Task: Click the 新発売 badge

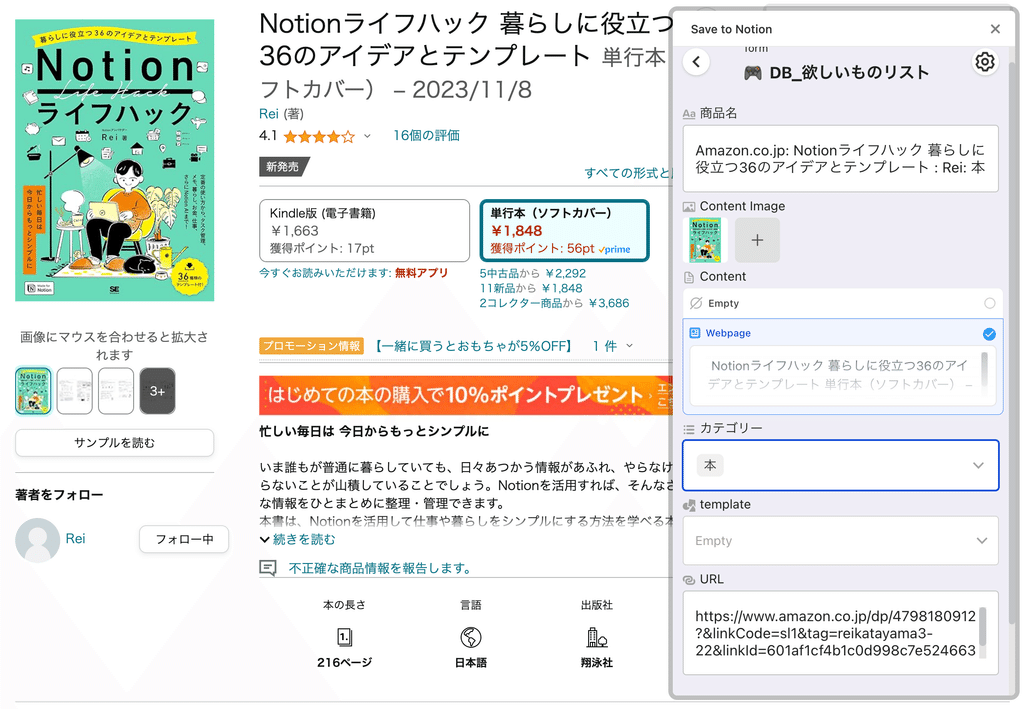Action: pos(283,167)
